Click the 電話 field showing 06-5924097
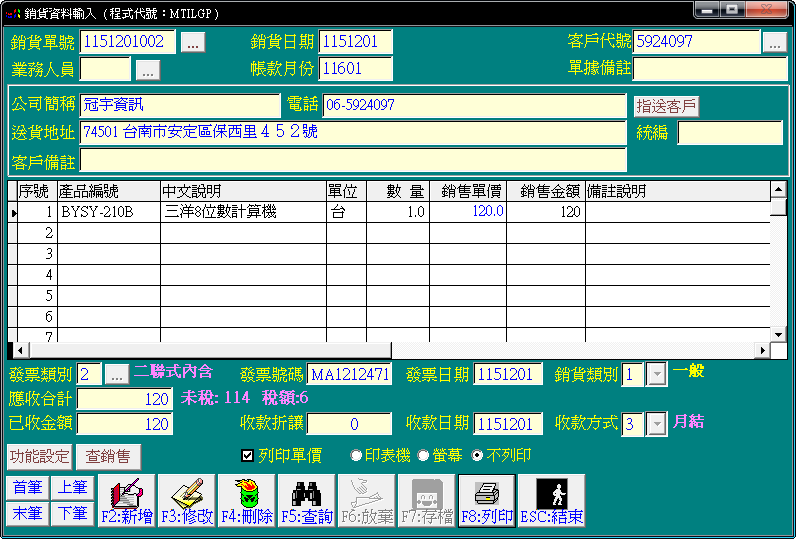 point(475,106)
